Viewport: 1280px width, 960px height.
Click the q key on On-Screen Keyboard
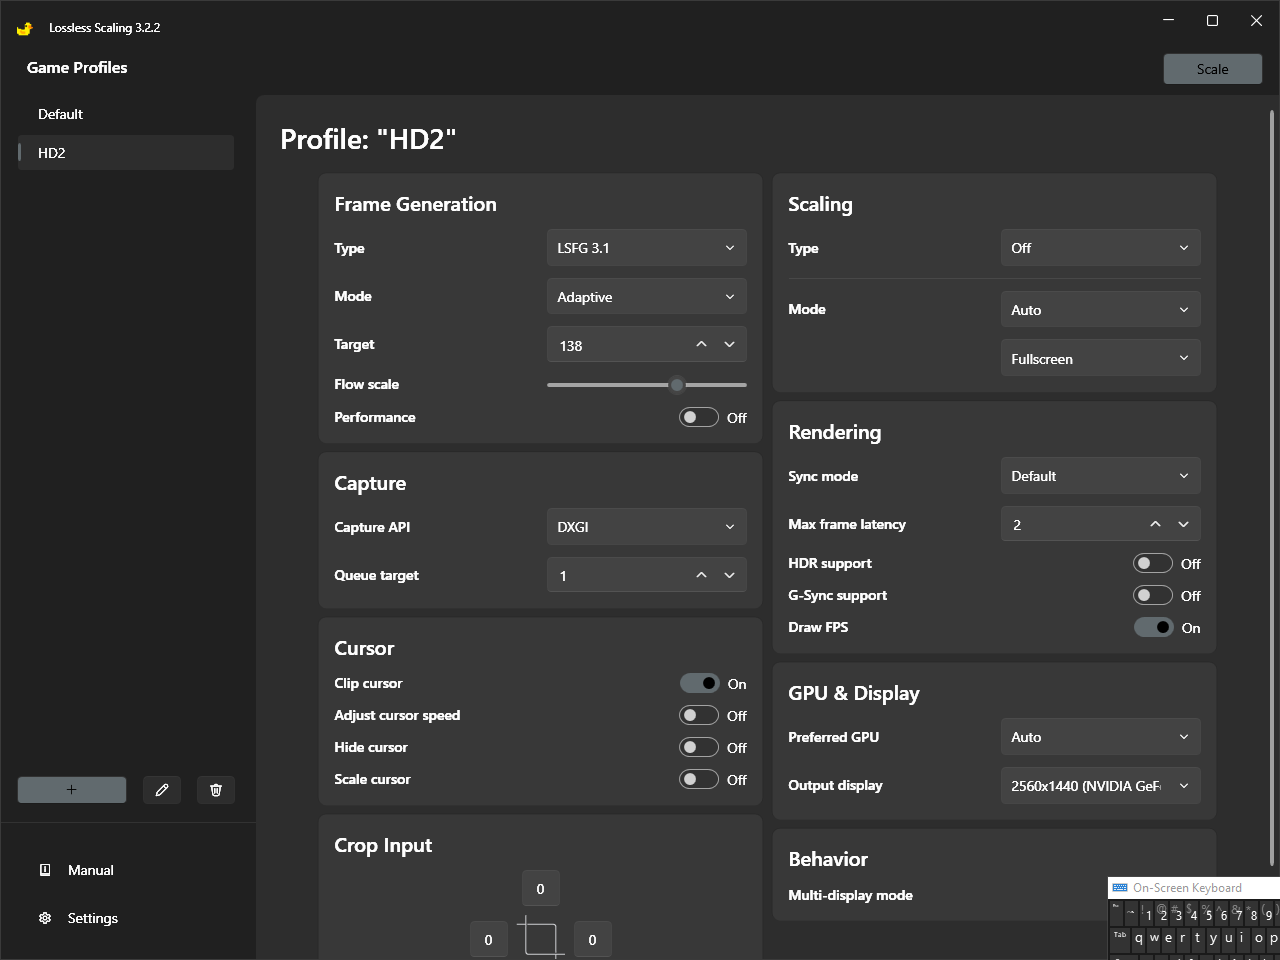pos(1139,938)
